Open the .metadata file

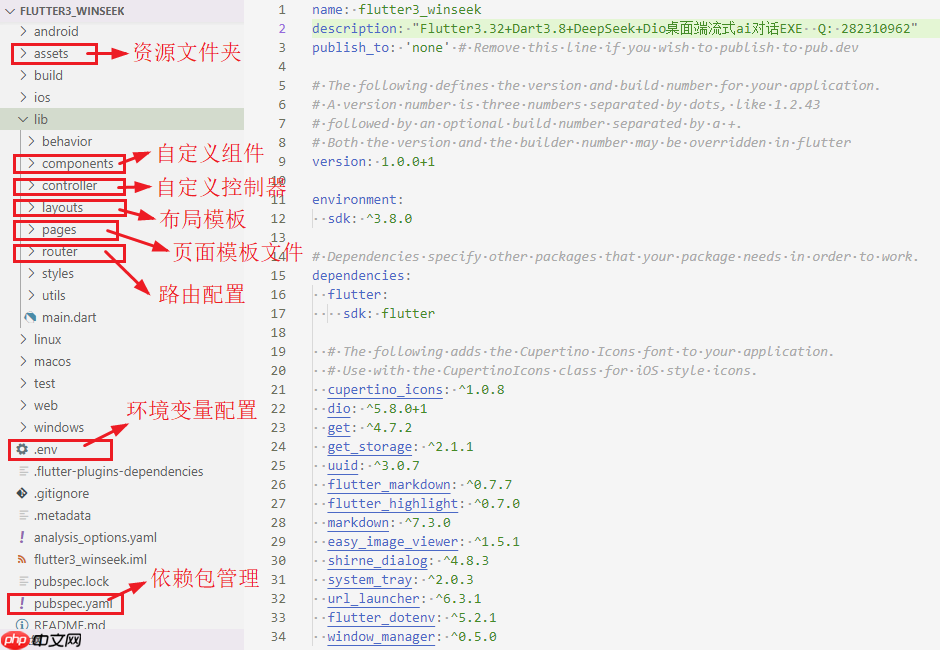click(x=62, y=515)
